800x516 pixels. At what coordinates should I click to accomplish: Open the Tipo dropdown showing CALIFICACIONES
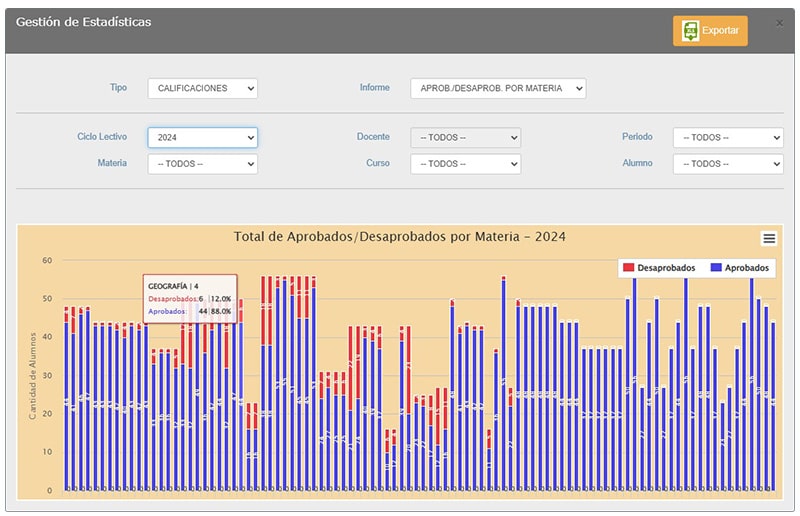[x=203, y=88]
